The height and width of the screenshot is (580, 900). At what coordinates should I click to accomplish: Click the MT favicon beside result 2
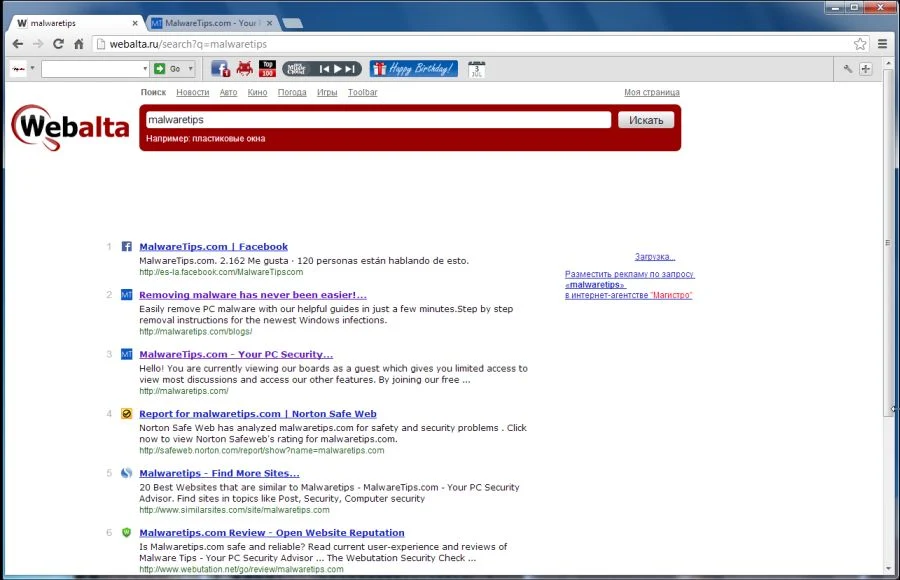pos(127,295)
